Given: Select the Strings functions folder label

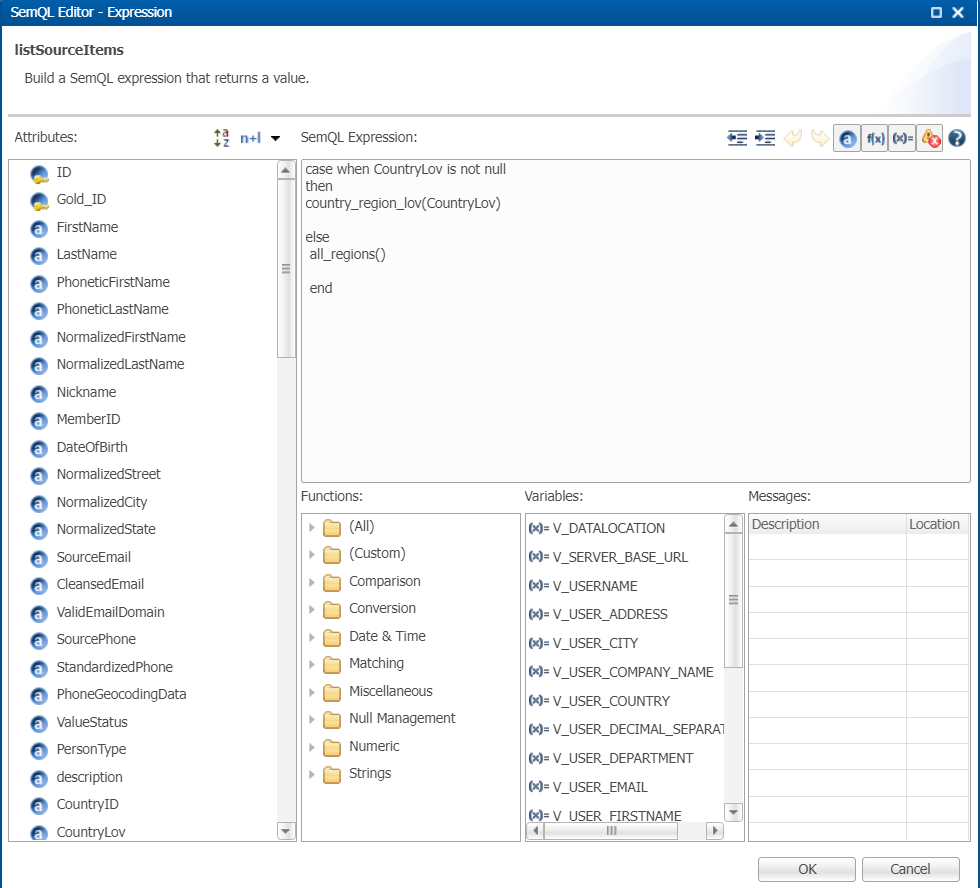Looking at the screenshot, I should (x=370, y=774).
